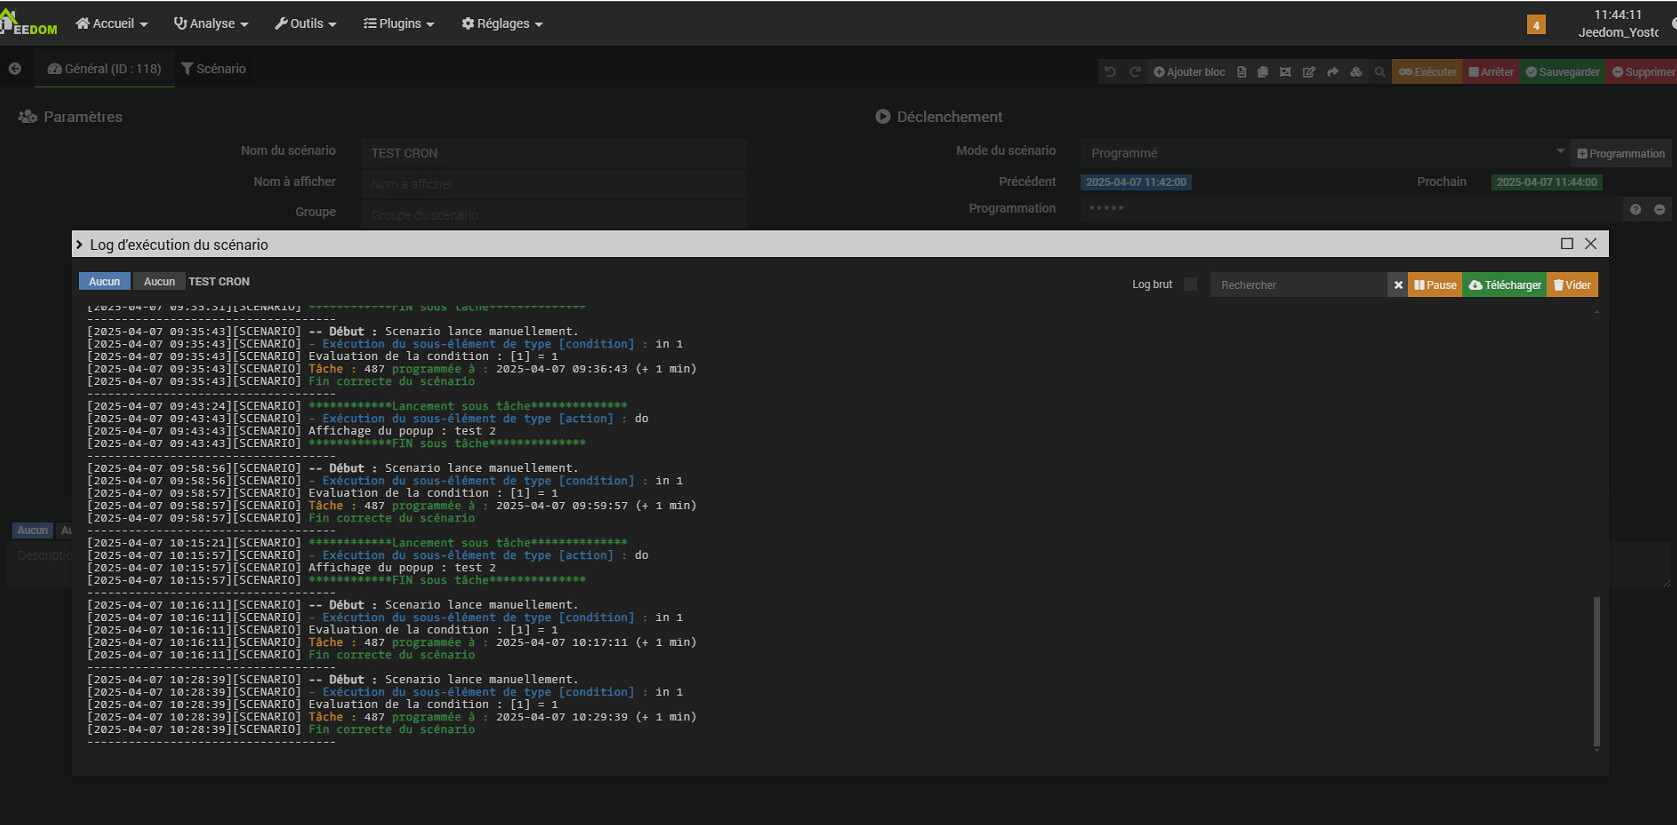1677x825 pixels.
Task: Clear the log search with X icon
Action: [1398, 285]
